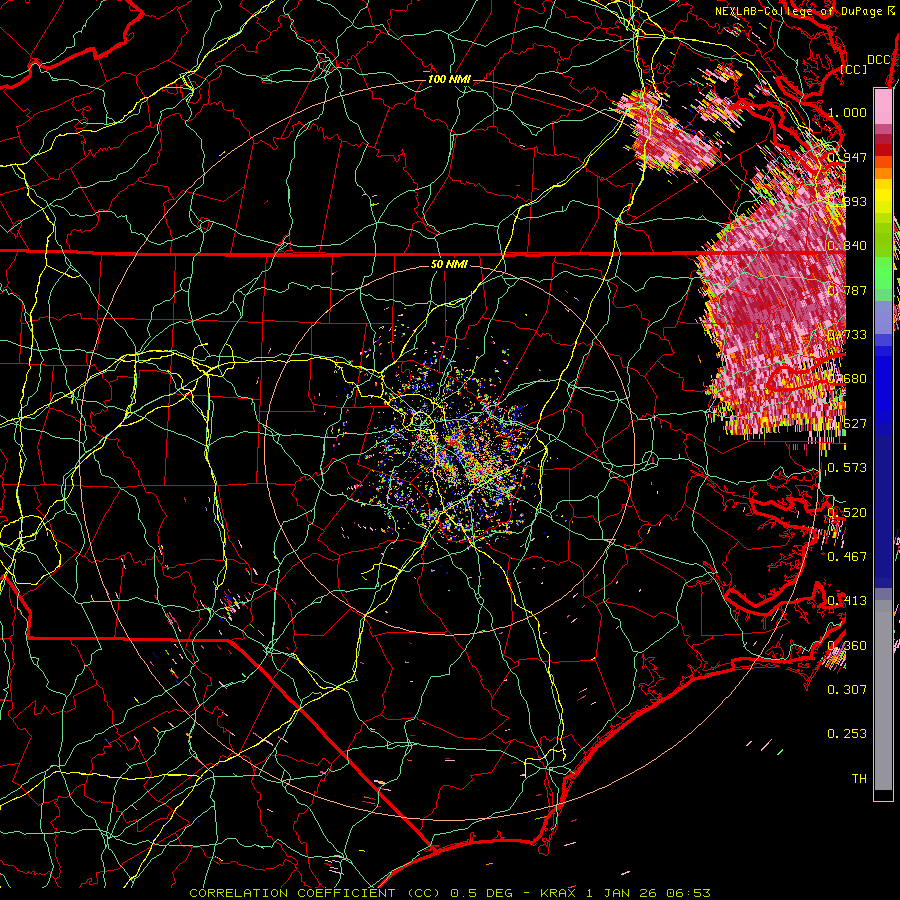Click the "KRAX" station ID in caption
Viewport: 900px width, 900px height.
559,893
